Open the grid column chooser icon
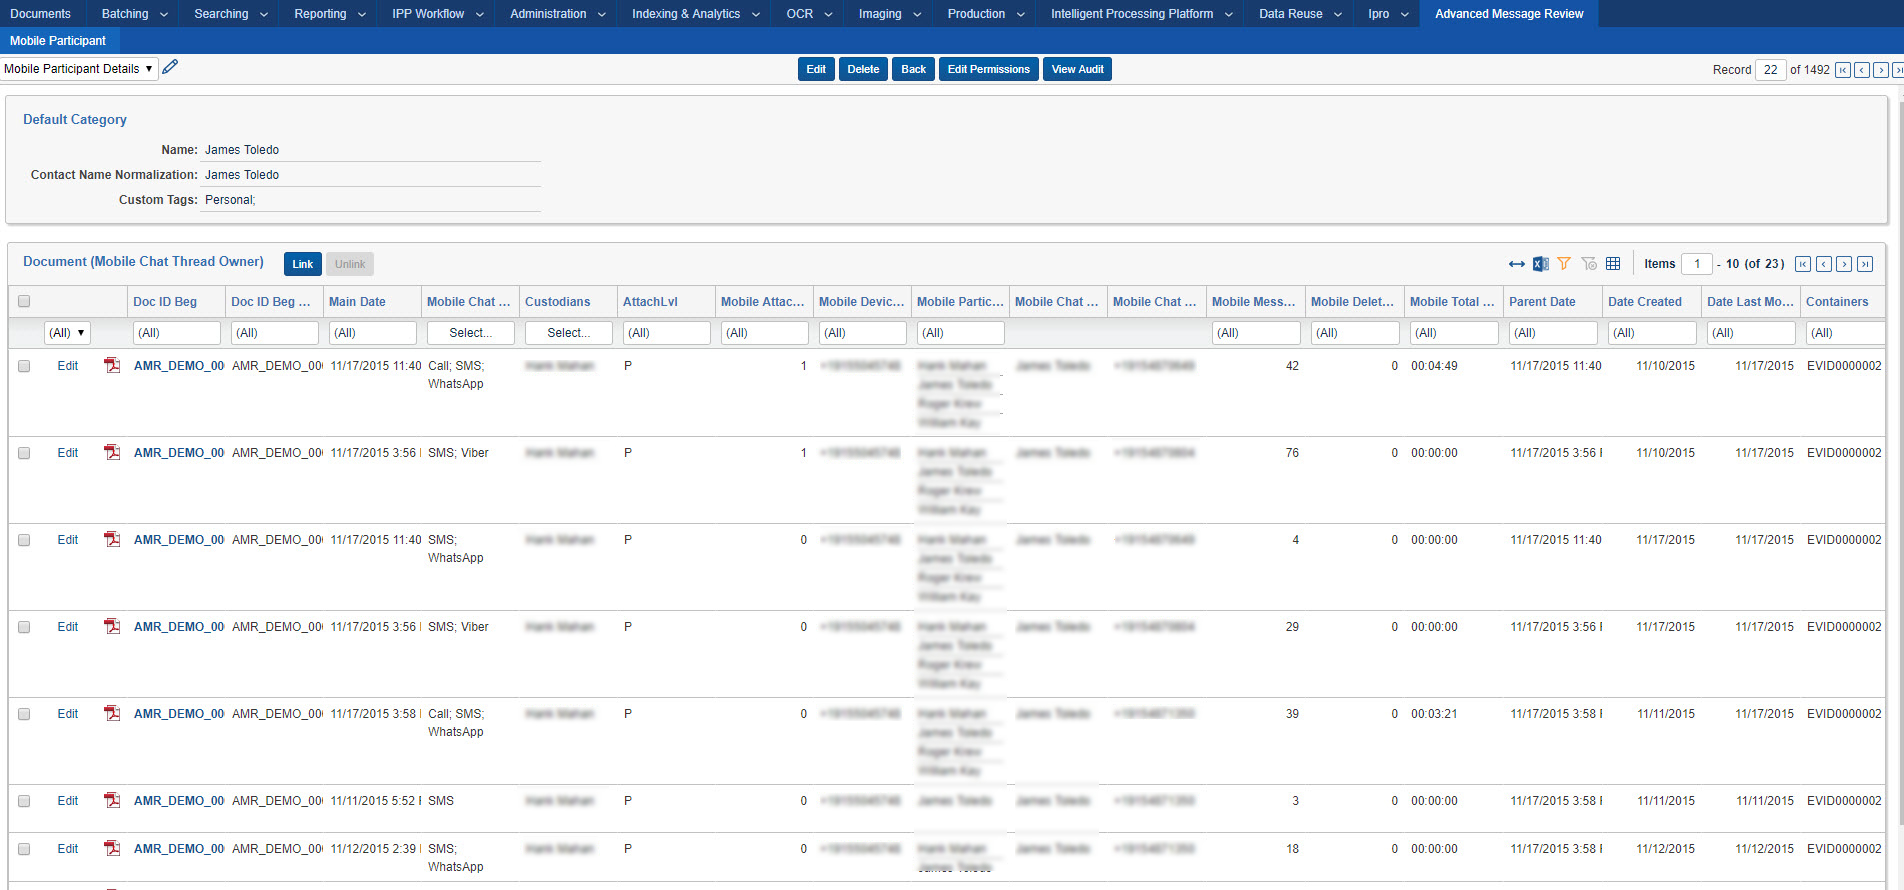 coord(1613,264)
